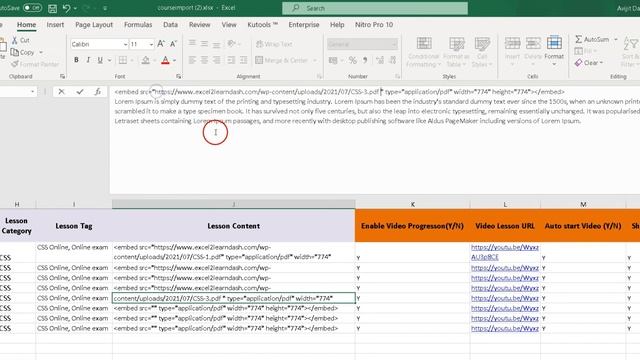Viewport: 640px width, 360px height.
Task: Click the AutoSum sigma button
Action: click(592, 39)
